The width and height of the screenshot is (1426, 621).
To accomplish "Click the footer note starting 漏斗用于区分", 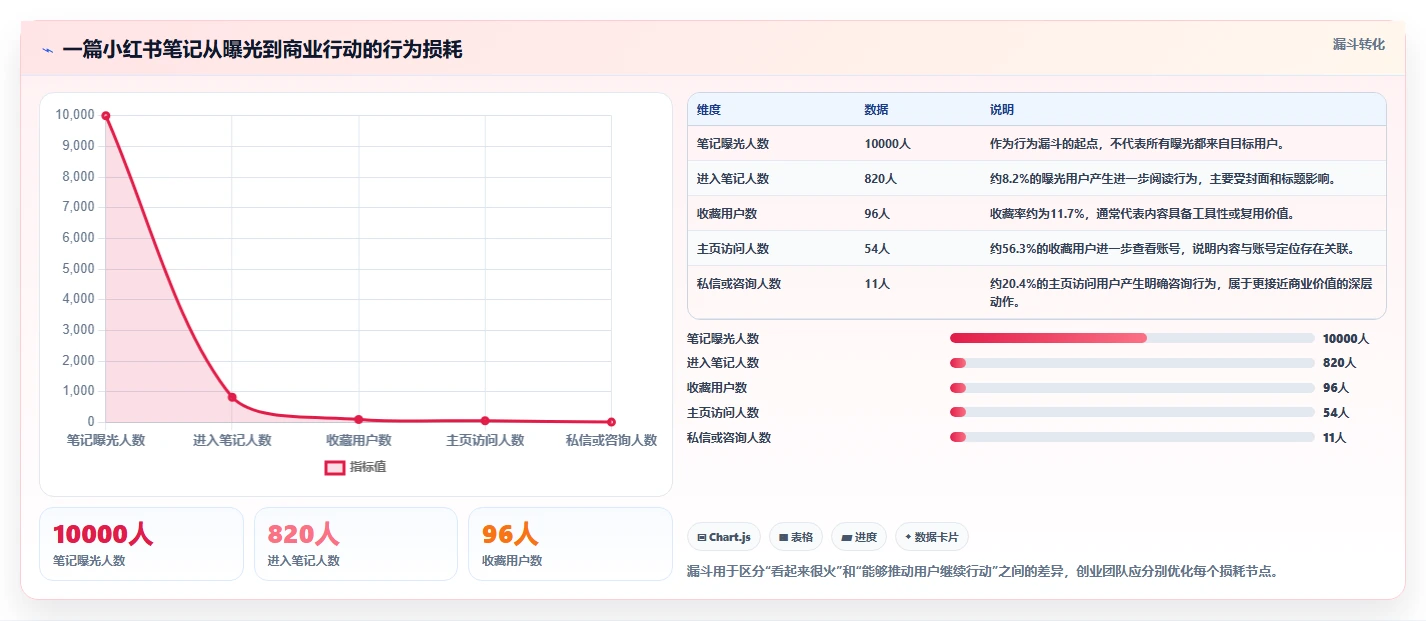I will point(983,572).
